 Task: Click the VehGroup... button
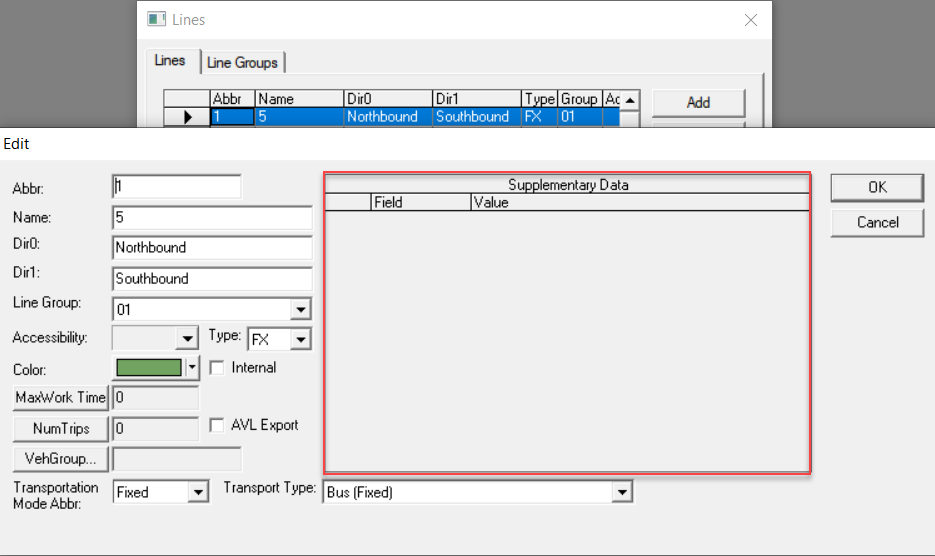(60, 459)
